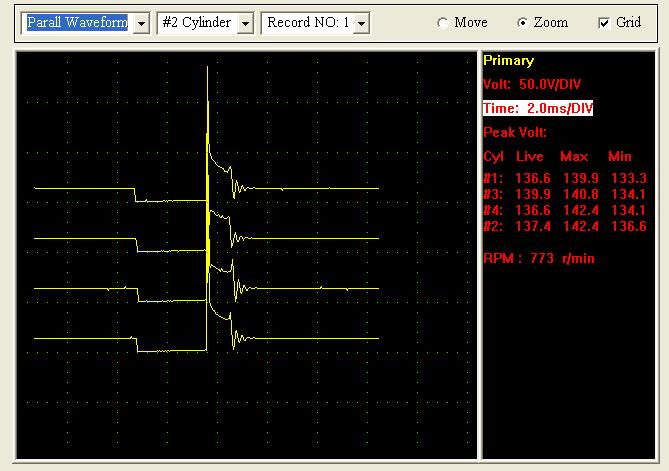Viewport: 669px width, 471px height.
Task: Click the Volt: 50.0V/DIV setting
Action: click(x=532, y=84)
